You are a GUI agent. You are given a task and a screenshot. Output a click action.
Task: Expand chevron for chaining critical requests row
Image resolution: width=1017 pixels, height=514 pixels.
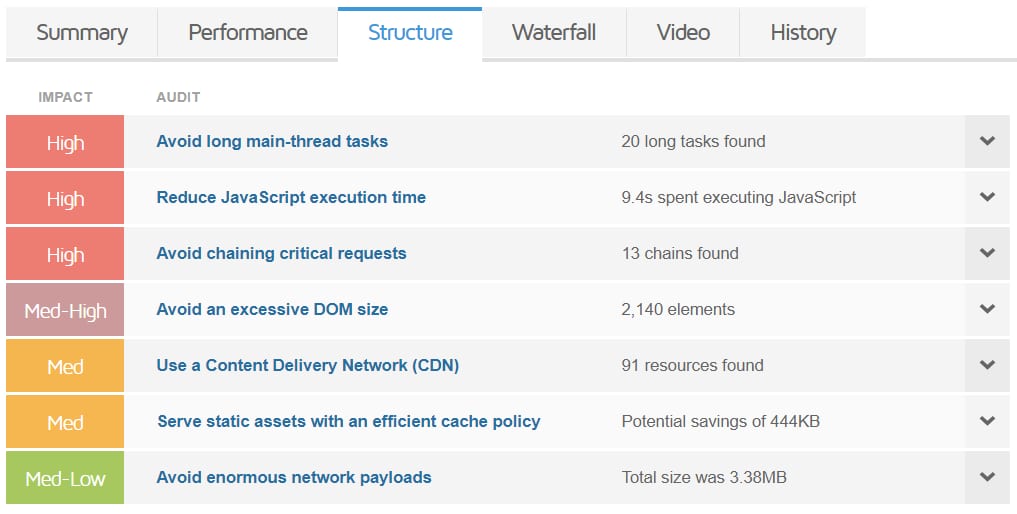(987, 254)
